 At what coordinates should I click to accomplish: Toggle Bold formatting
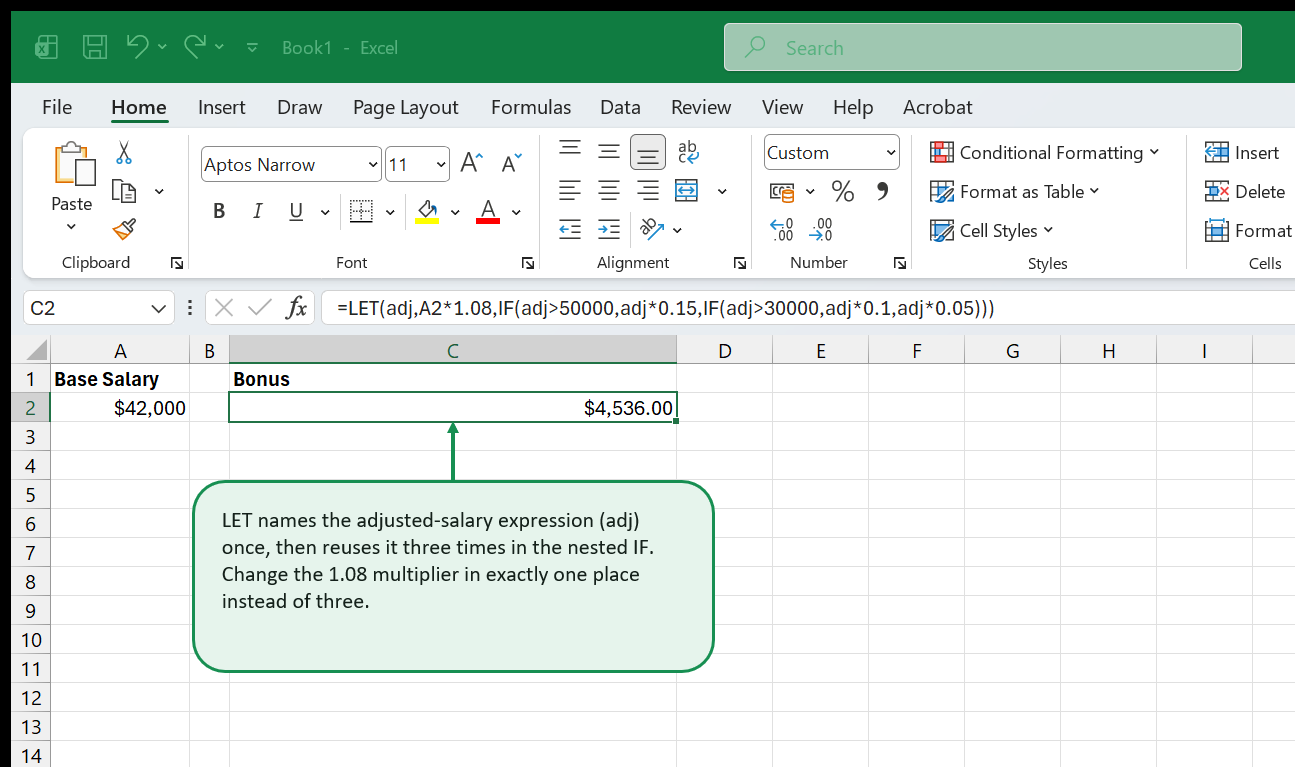219,211
